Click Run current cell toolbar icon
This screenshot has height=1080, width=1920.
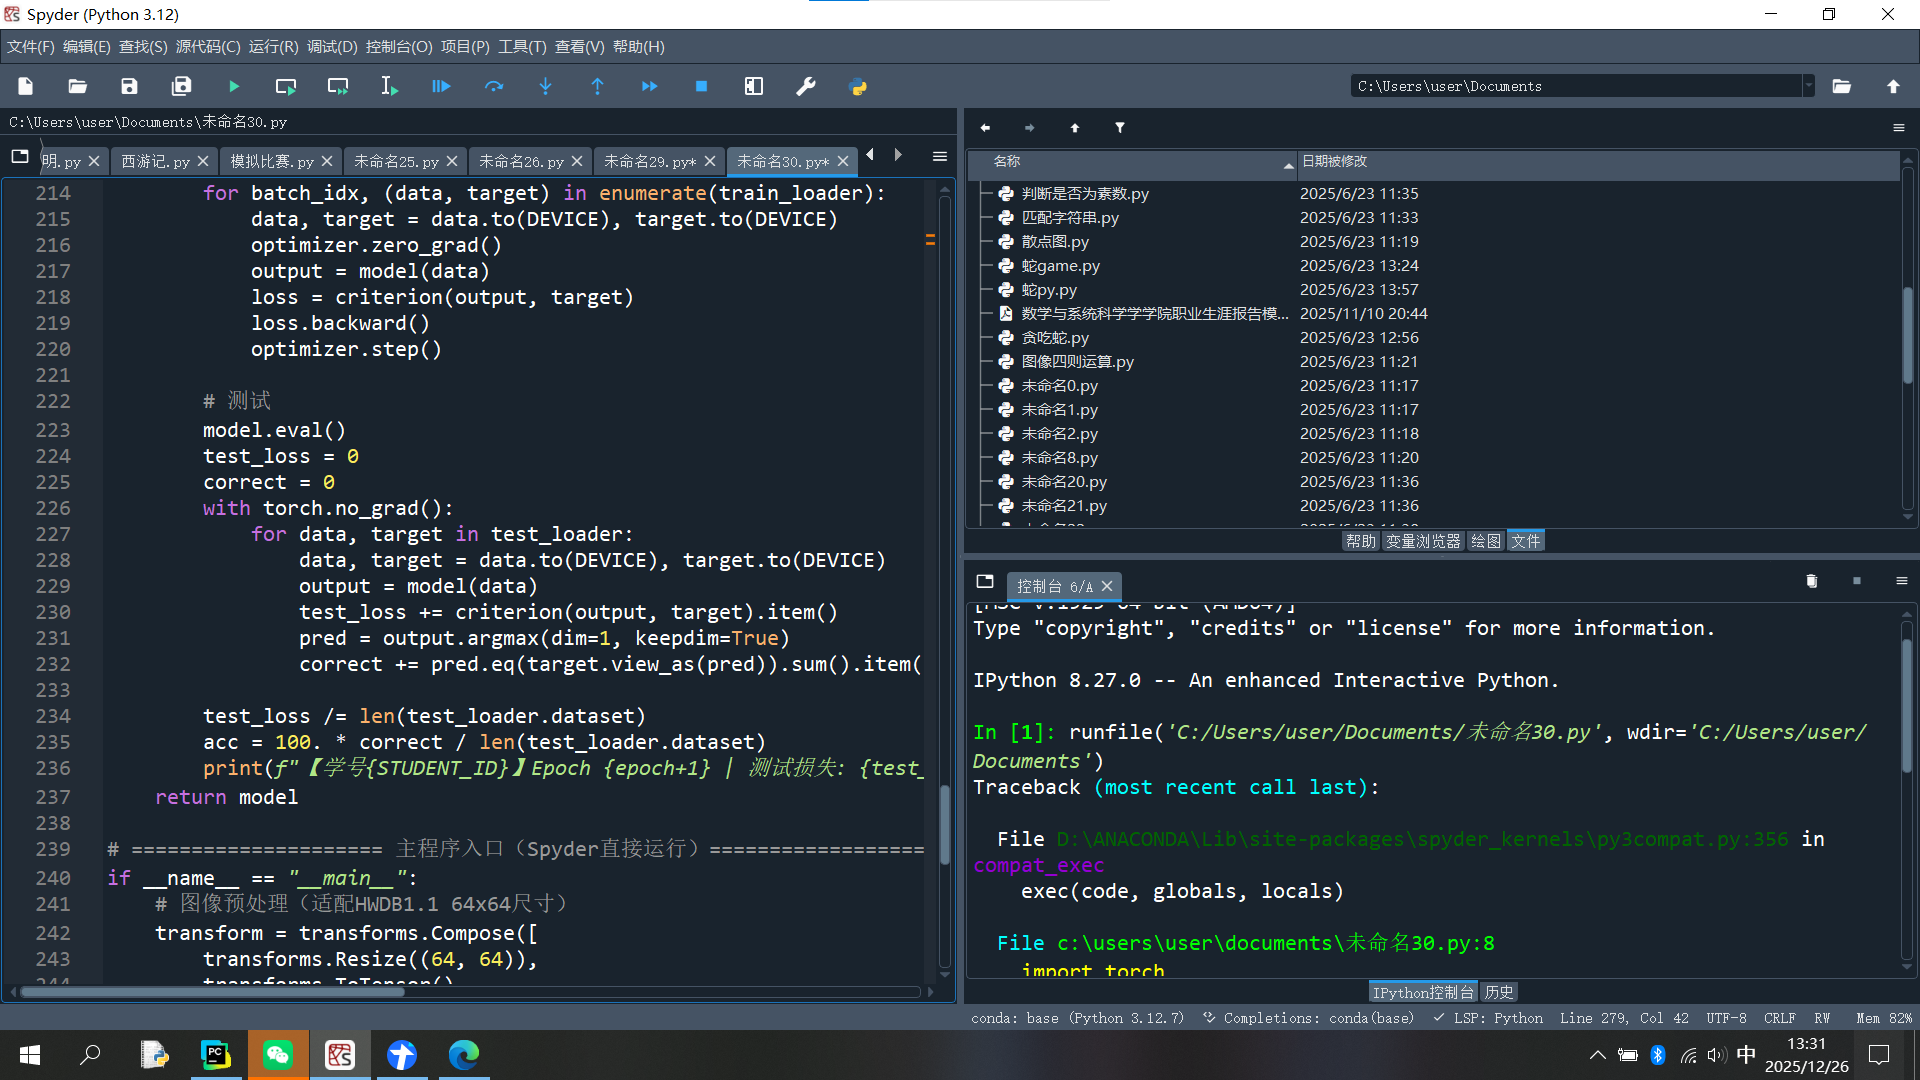[286, 87]
